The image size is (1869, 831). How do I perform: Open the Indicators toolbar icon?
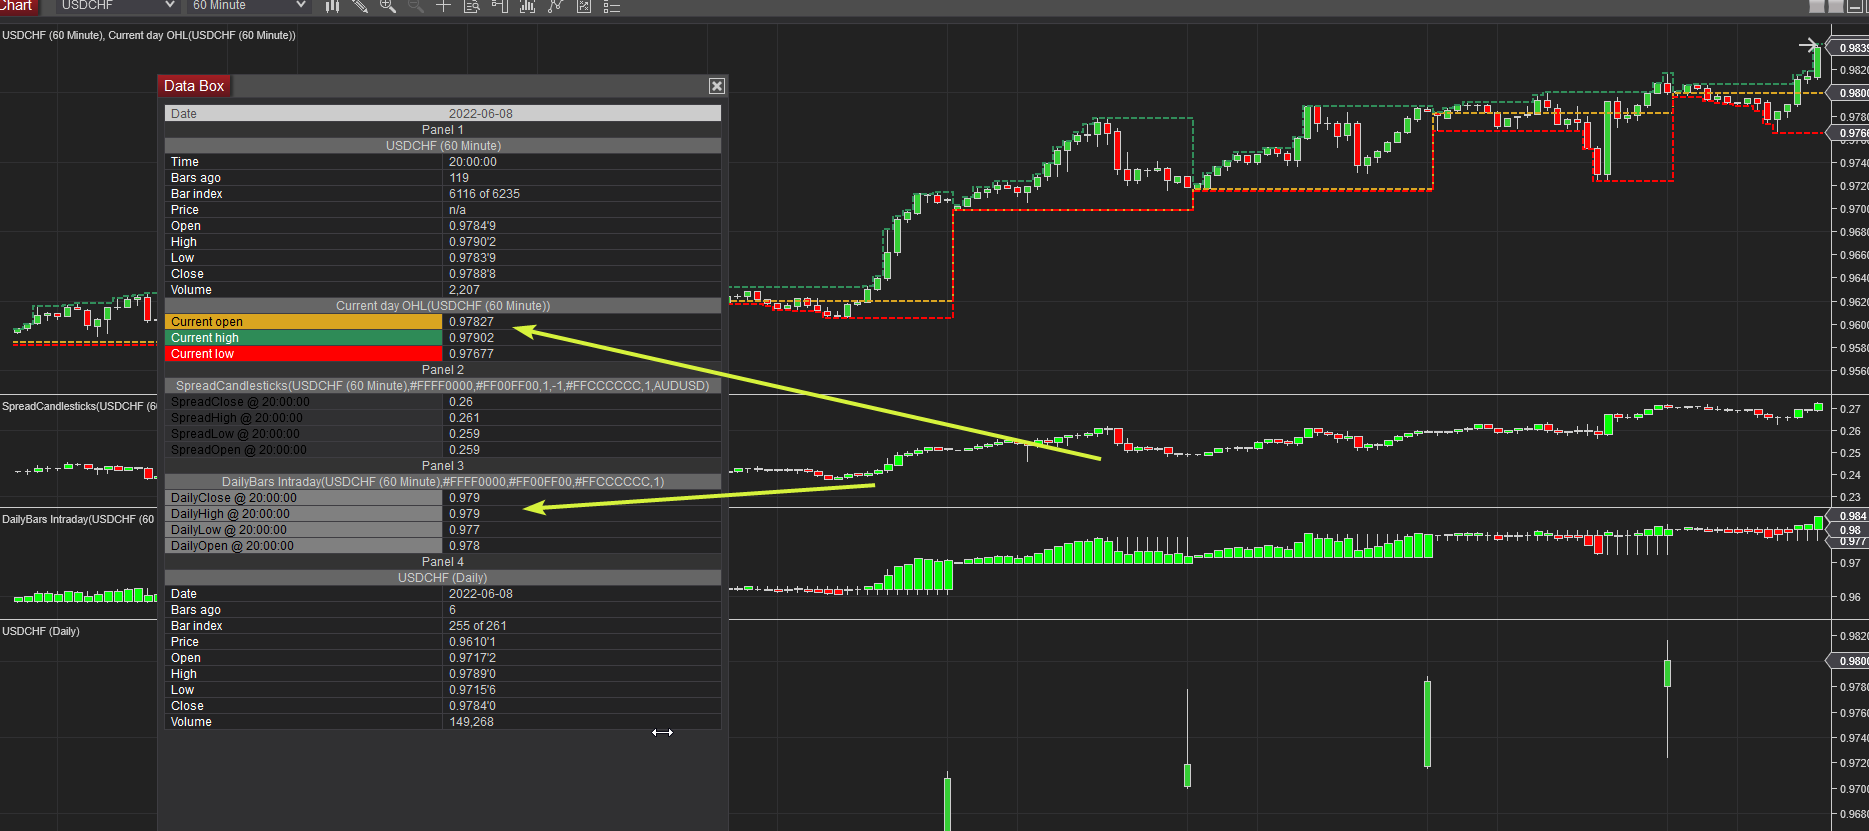[528, 6]
